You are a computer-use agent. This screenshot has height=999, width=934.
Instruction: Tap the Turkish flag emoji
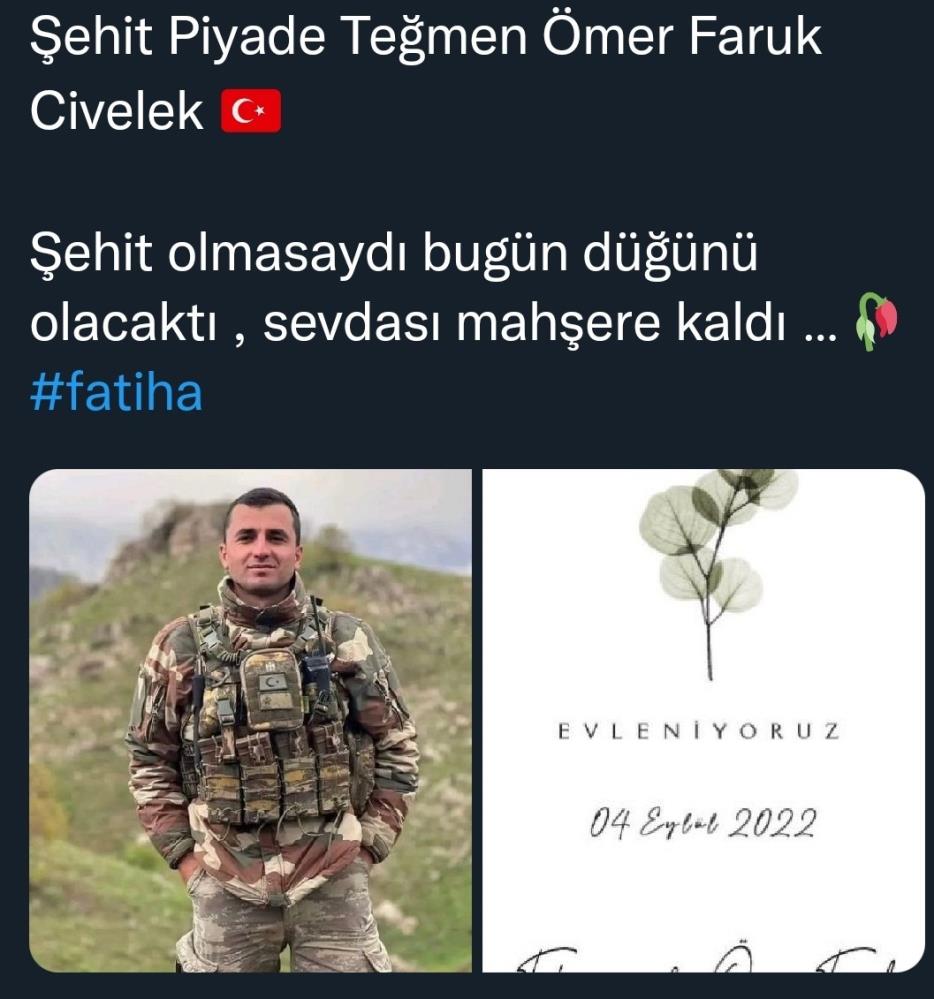251,111
